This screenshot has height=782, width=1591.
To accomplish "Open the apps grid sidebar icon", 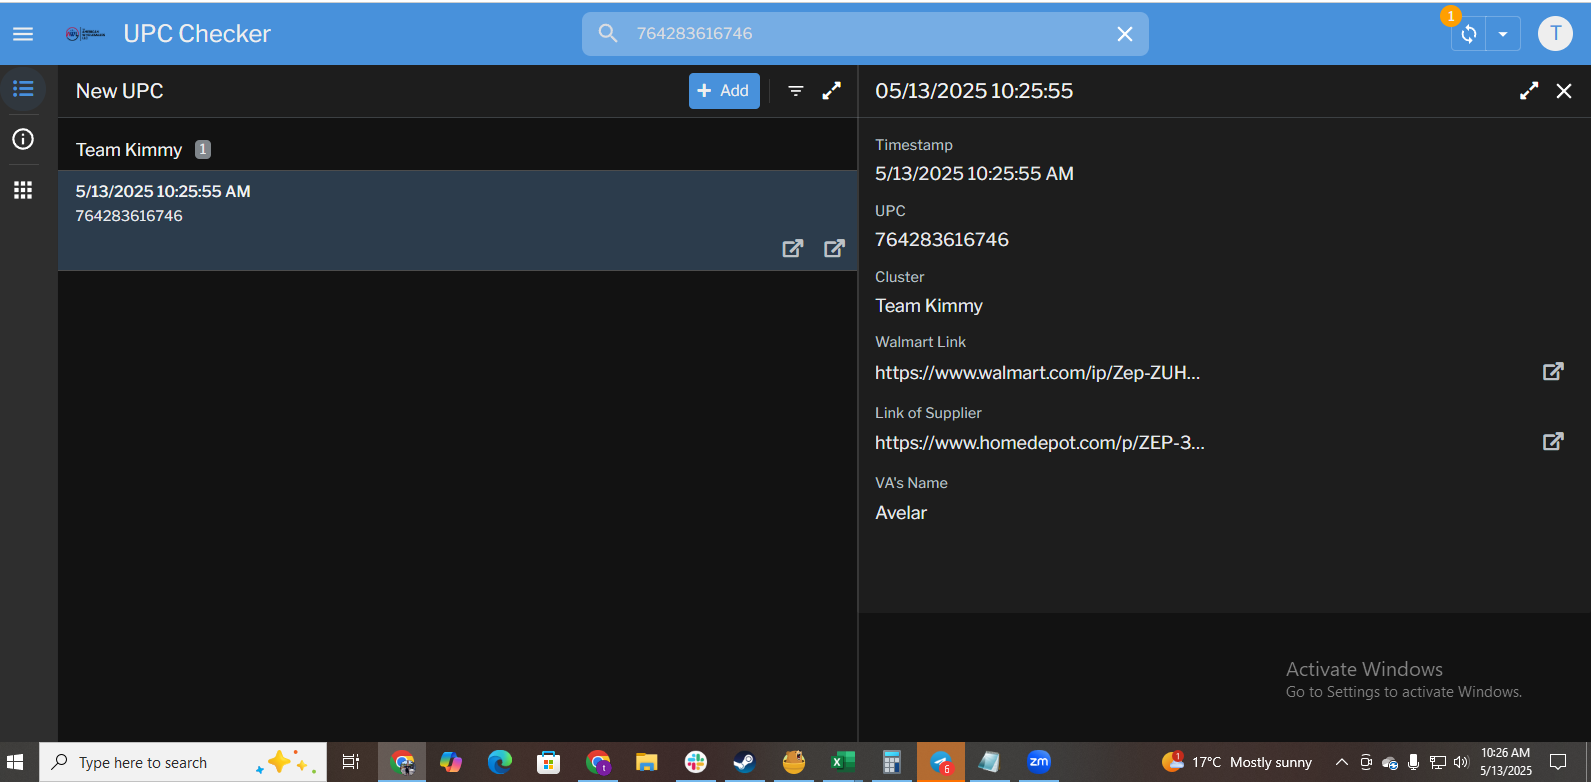I will click(x=23, y=190).
